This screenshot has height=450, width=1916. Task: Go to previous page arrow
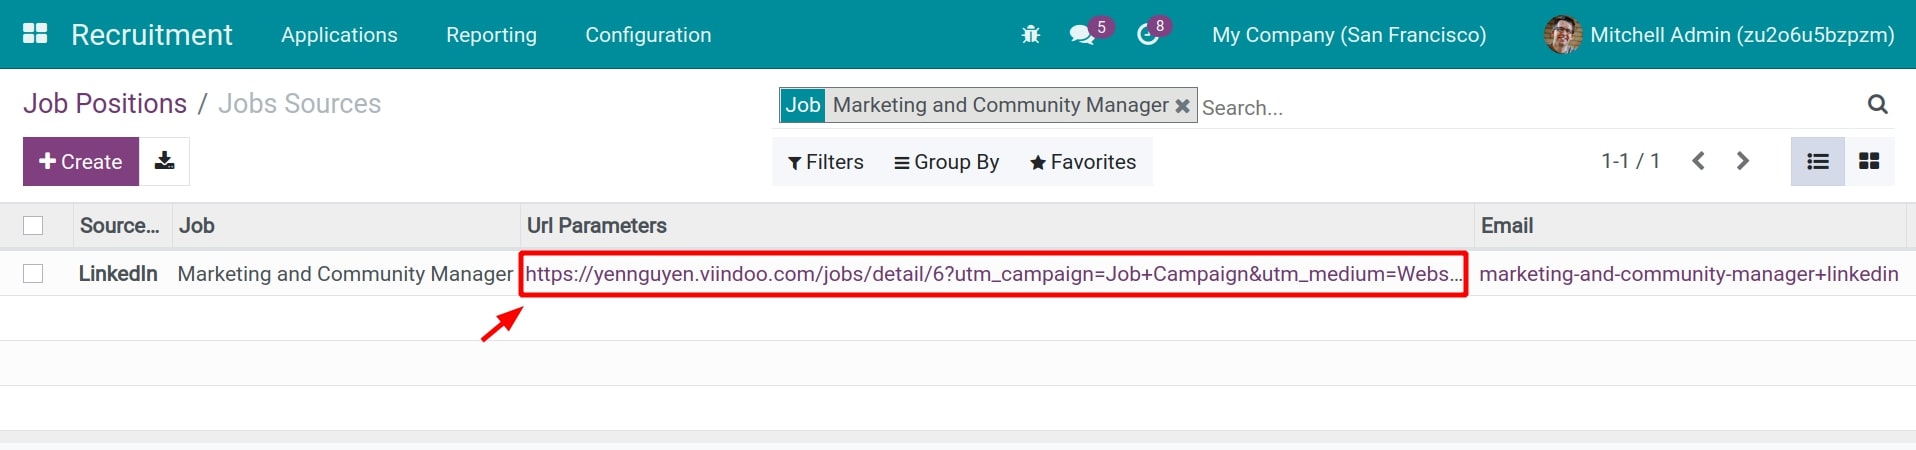coord(1698,161)
